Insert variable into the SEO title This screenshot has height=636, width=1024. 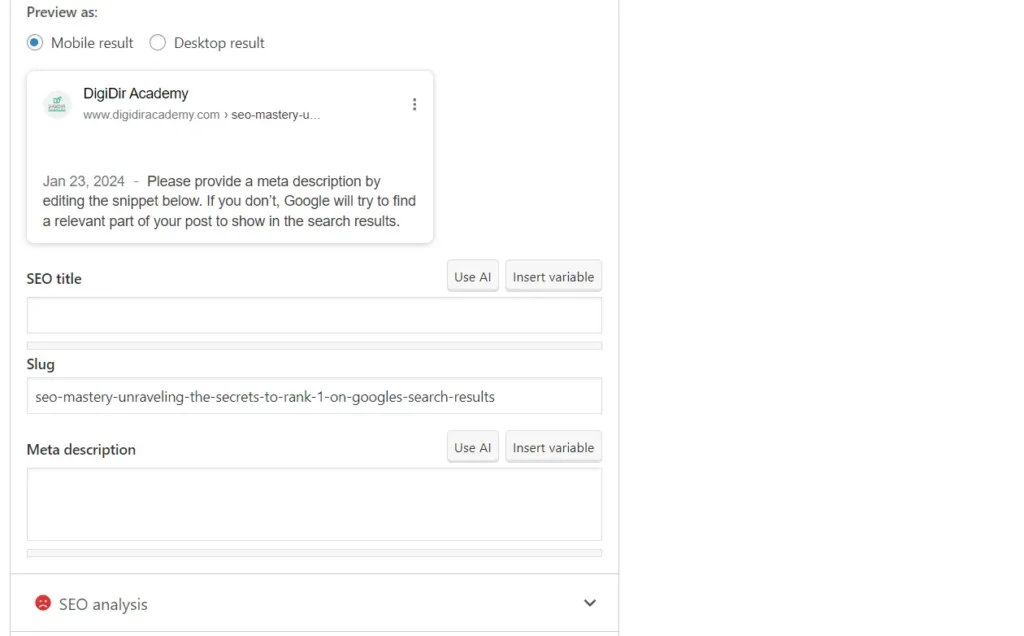point(553,277)
